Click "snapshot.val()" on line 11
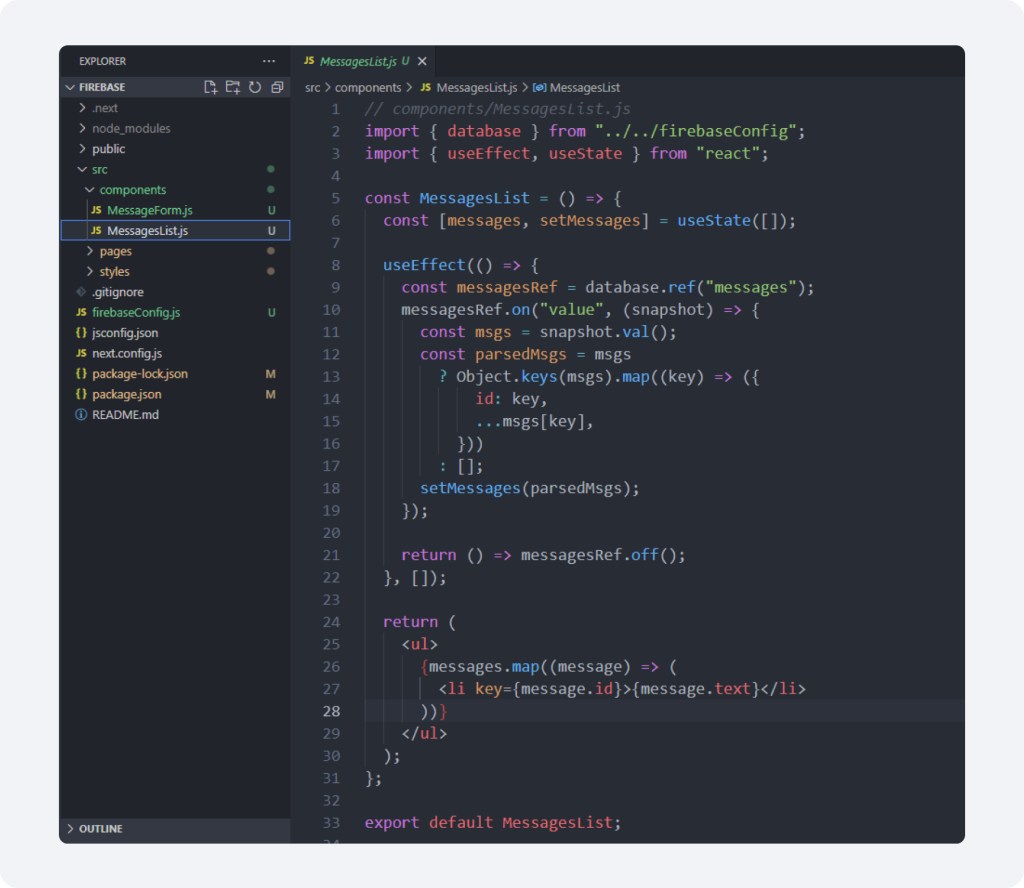 point(603,332)
